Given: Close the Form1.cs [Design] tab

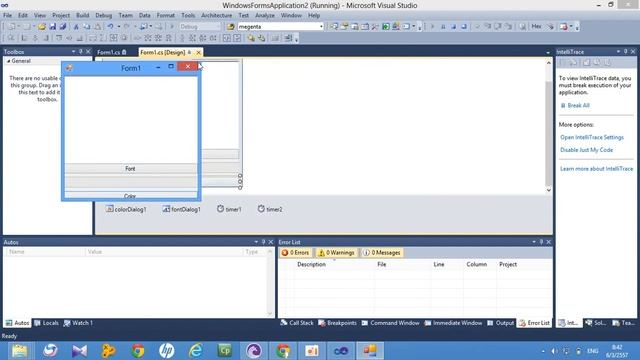Looking at the screenshot, I should [198, 53].
